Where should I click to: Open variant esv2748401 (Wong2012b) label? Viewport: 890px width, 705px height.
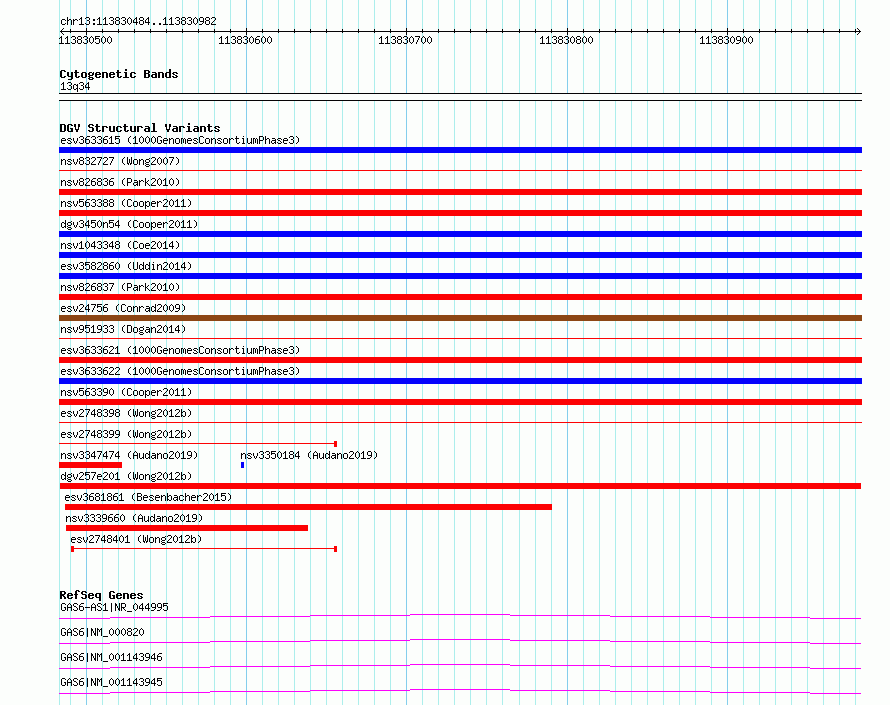pyautogui.click(x=136, y=539)
